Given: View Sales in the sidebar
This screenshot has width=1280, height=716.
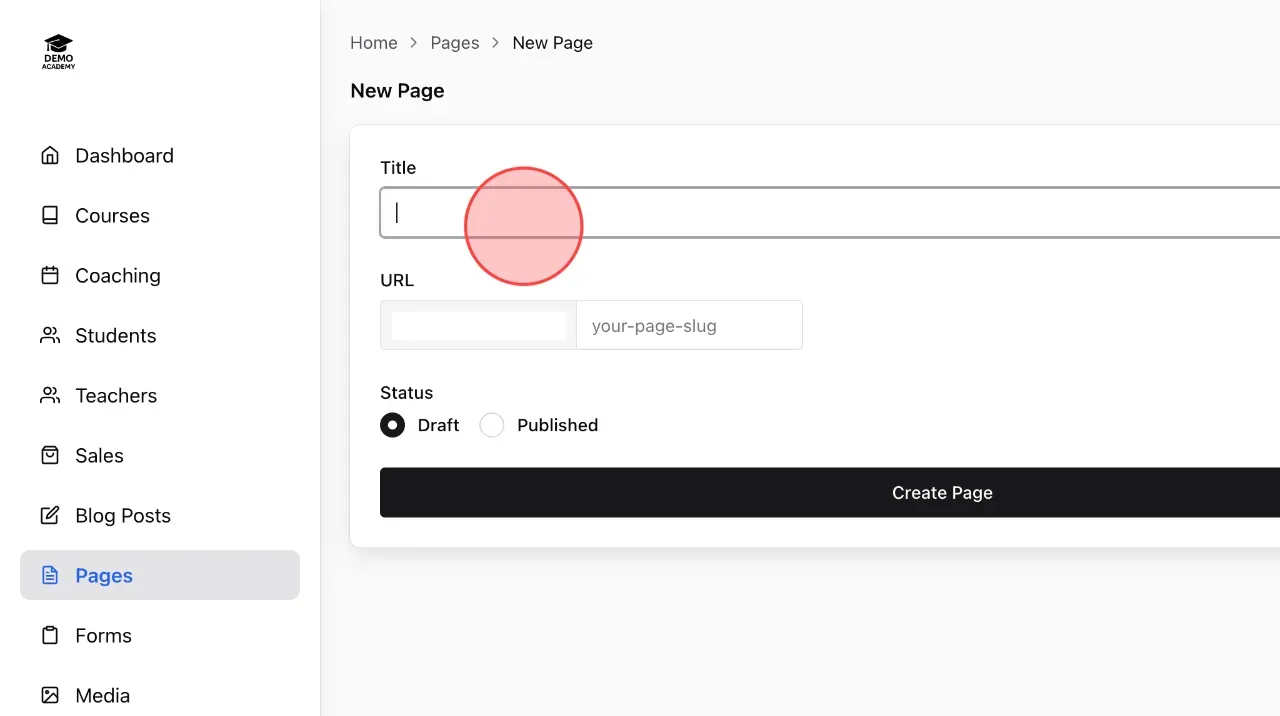Looking at the screenshot, I should (160, 455).
